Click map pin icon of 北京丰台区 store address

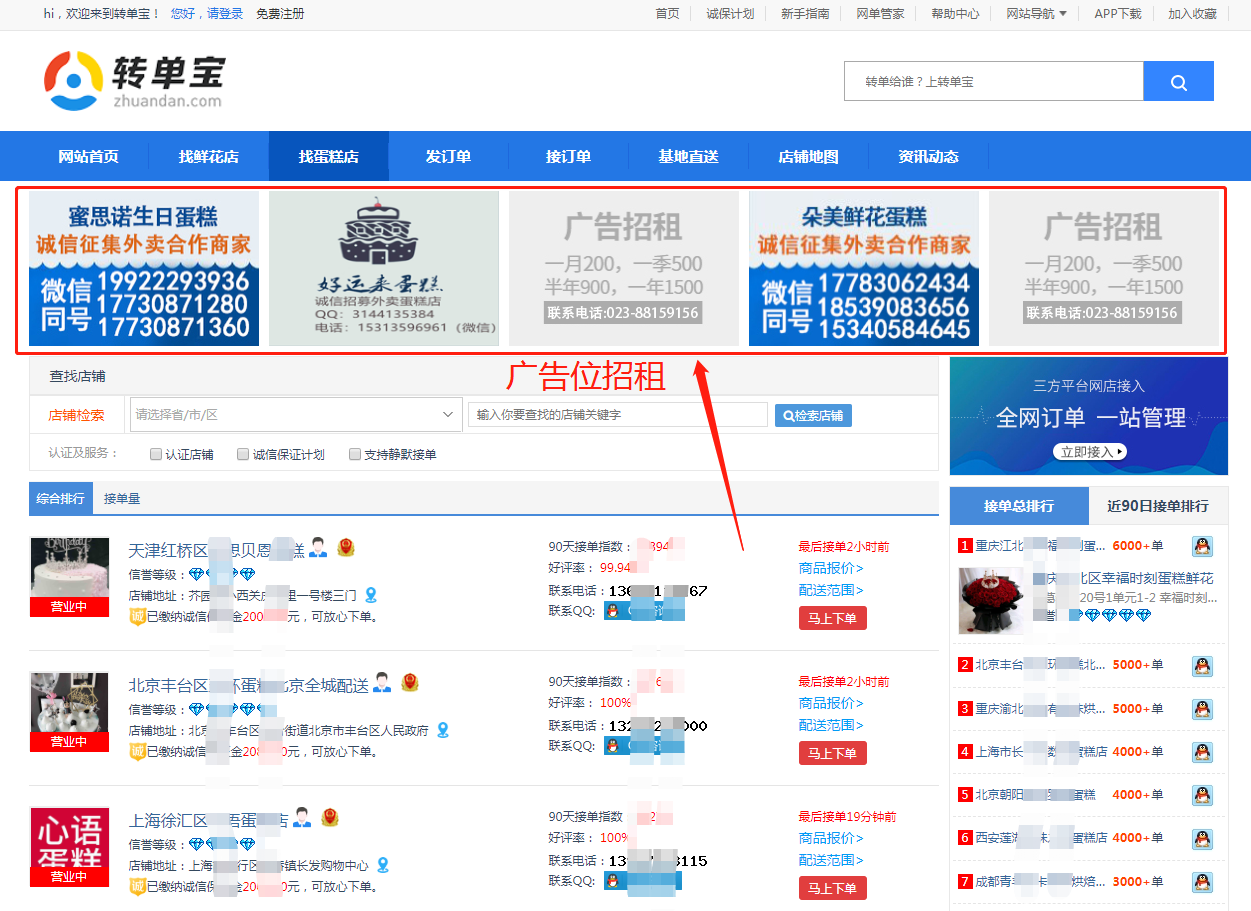443,730
